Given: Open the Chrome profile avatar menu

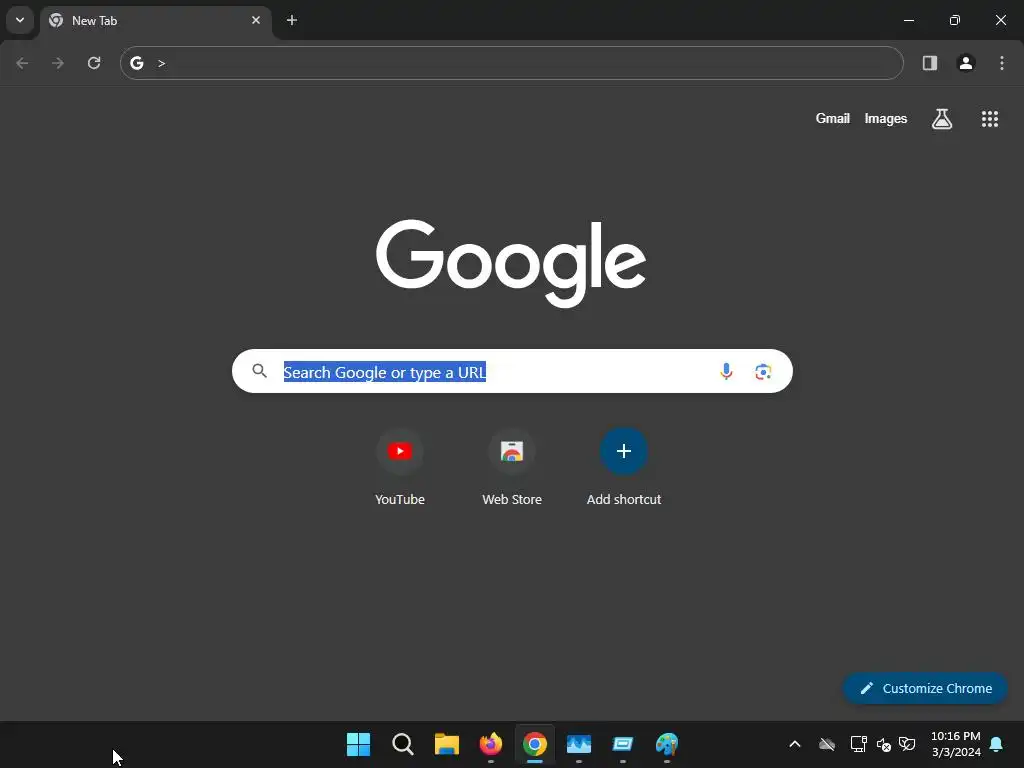Looking at the screenshot, I should pos(966,63).
